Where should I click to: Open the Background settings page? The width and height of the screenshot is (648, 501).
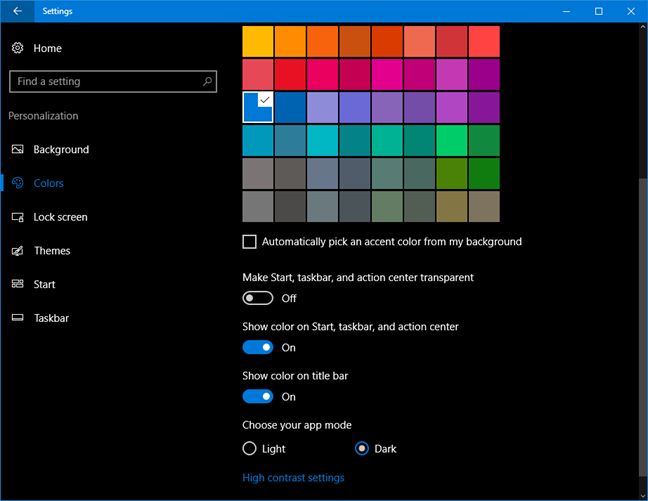(61, 149)
